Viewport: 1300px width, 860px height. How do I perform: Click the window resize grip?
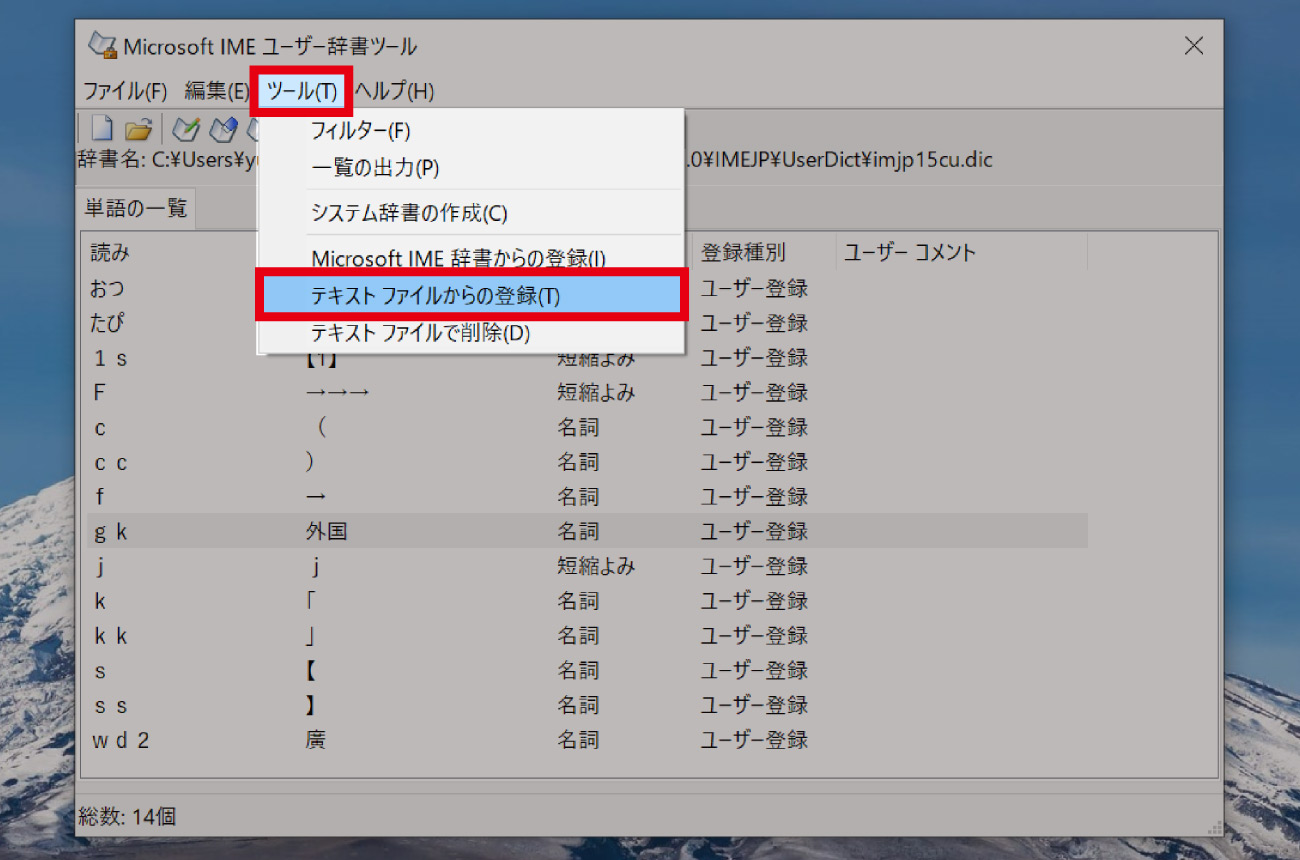pyautogui.click(x=1213, y=828)
